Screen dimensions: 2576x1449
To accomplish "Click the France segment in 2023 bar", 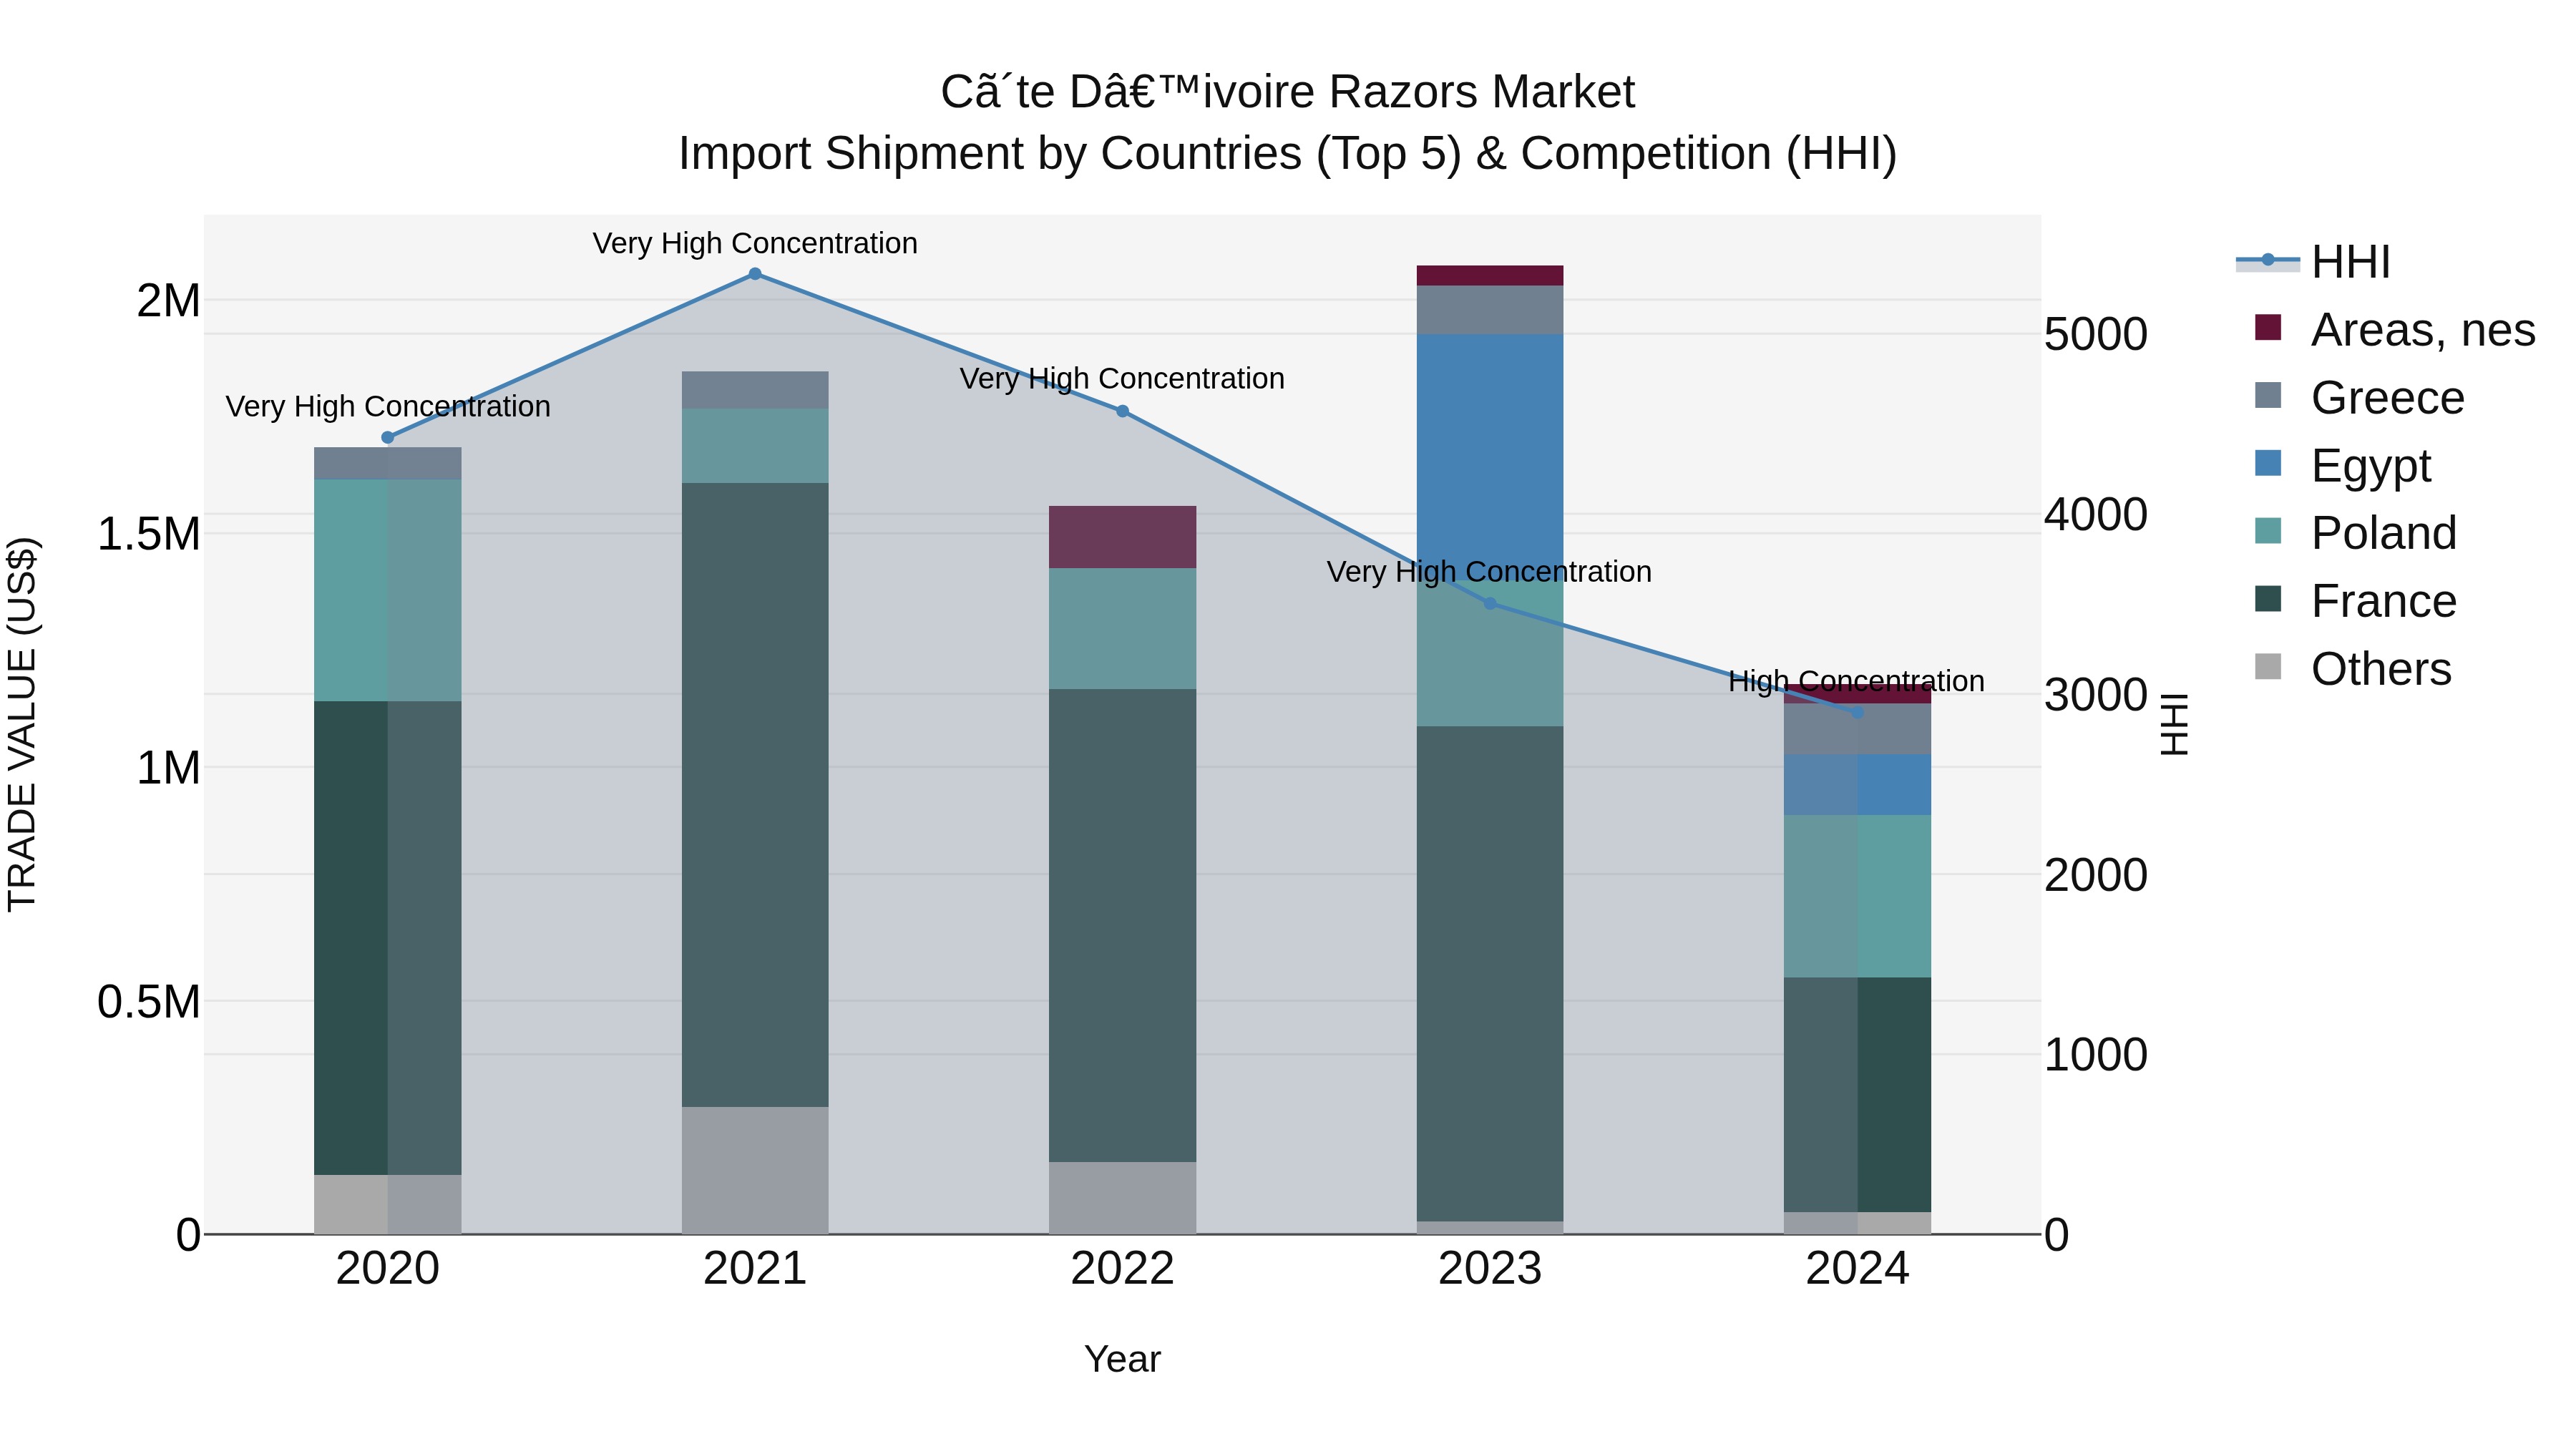I will [1490, 973].
